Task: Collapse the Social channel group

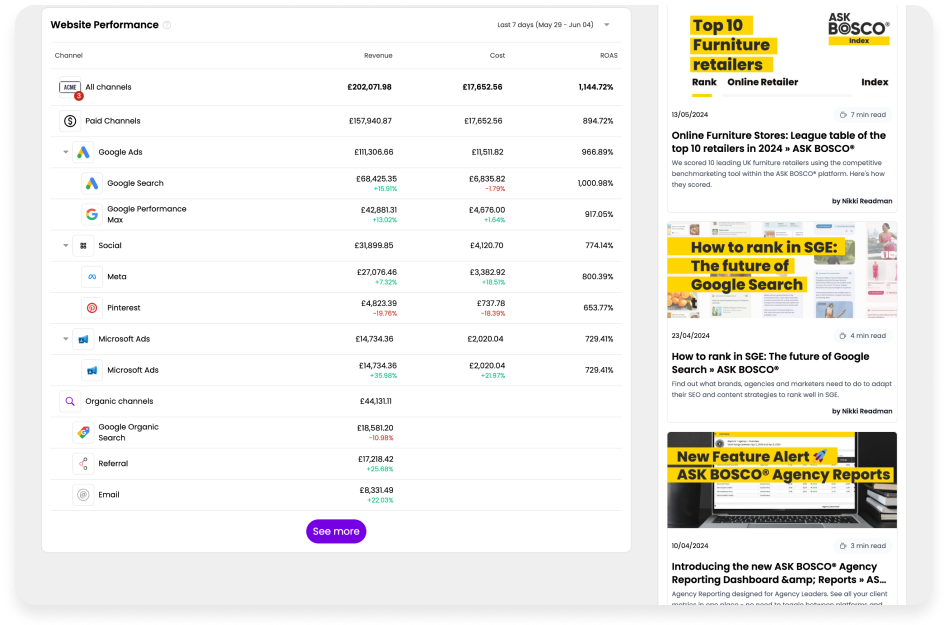Action: [65, 245]
